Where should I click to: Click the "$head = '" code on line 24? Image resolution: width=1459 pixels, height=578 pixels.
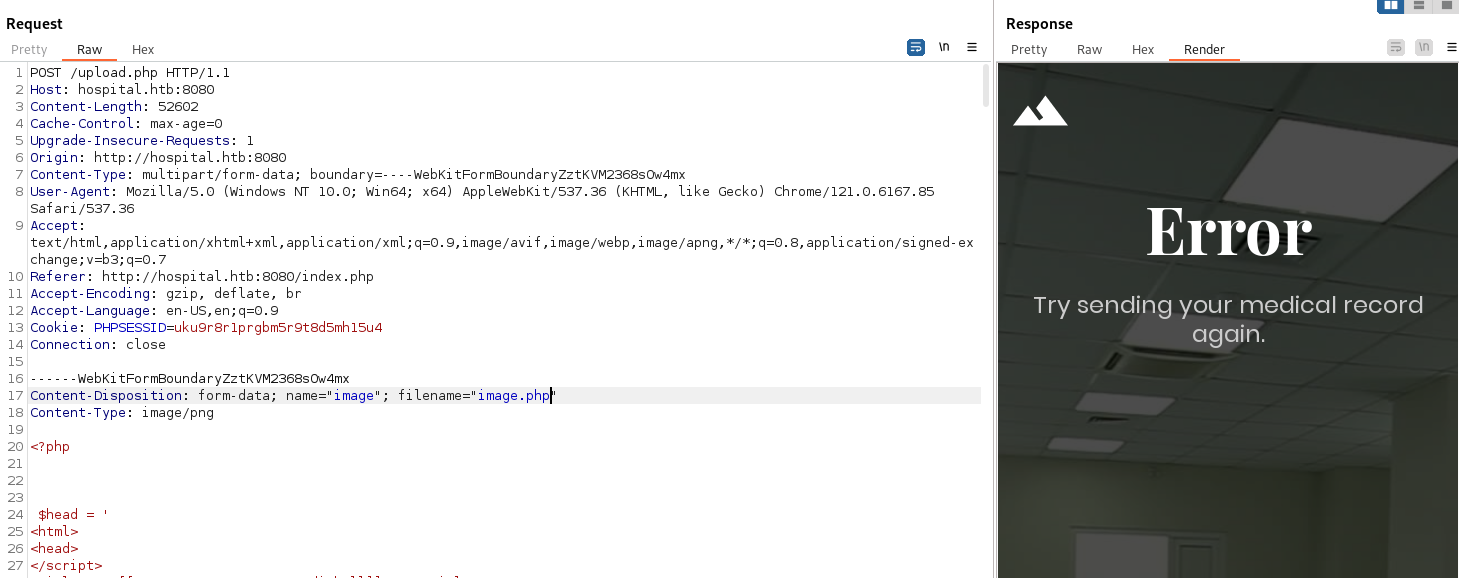[73, 515]
